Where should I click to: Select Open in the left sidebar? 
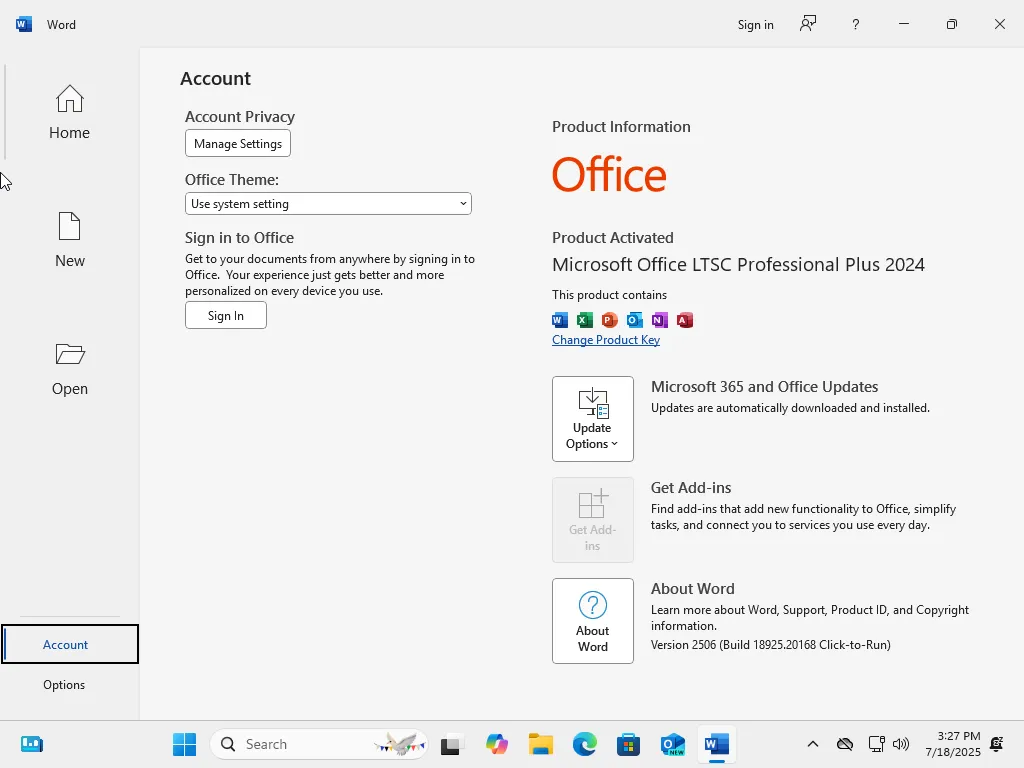coord(69,368)
